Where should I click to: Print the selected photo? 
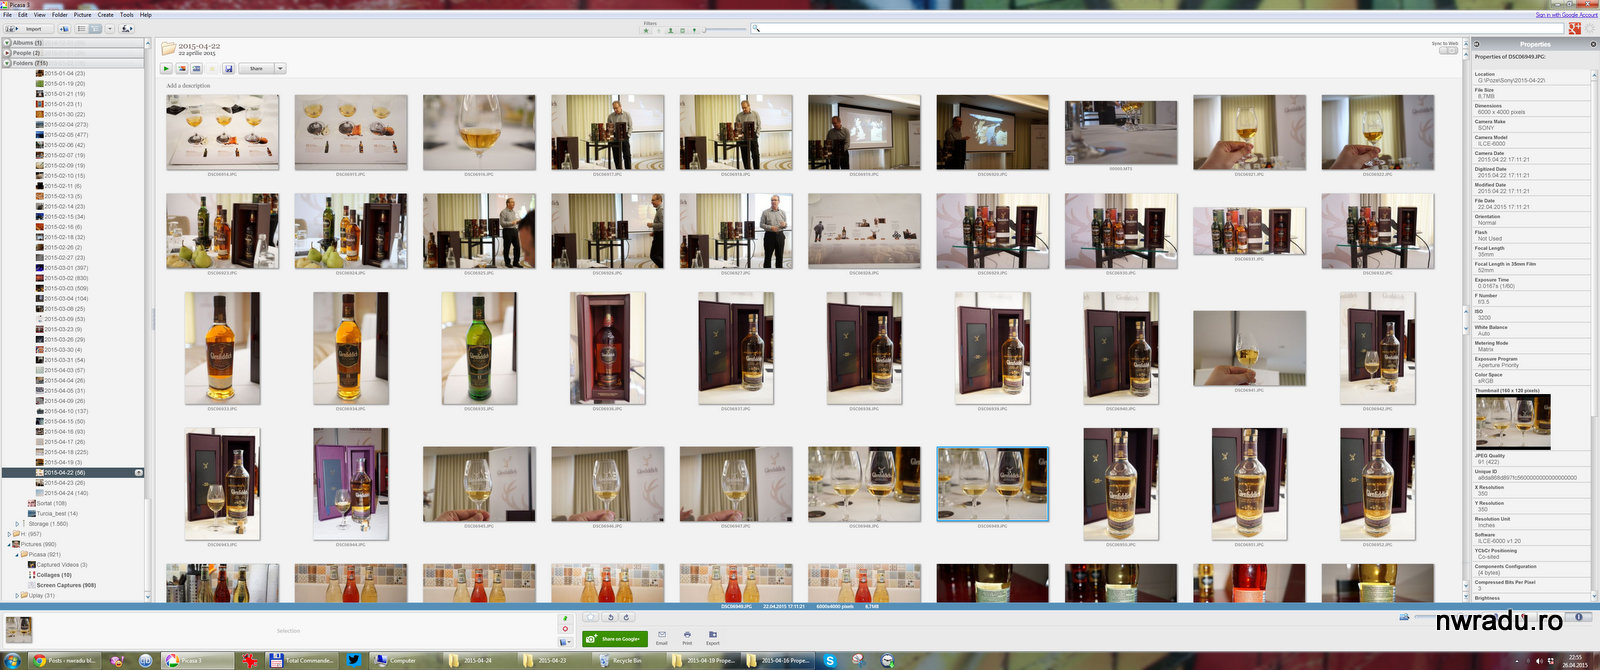coord(687,637)
